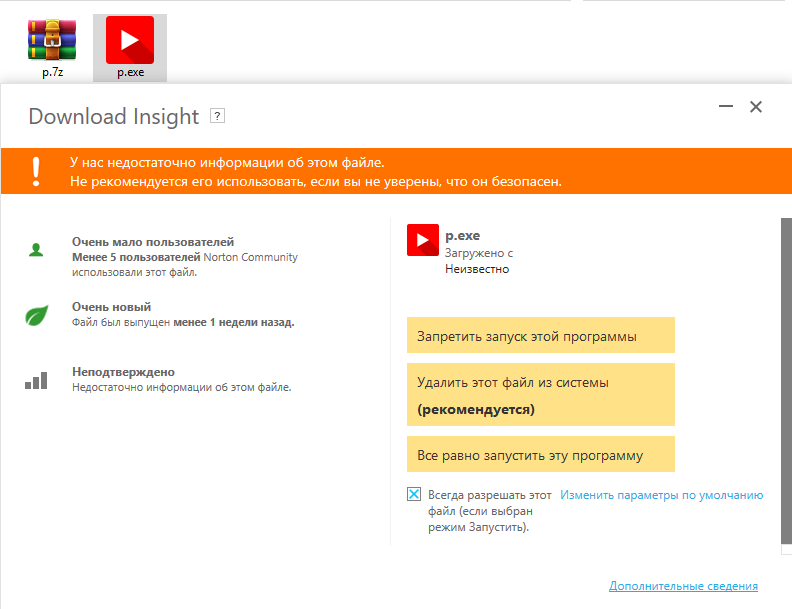Open the Download Insight help question-mark icon
The height and width of the screenshot is (609, 792).
217,116
